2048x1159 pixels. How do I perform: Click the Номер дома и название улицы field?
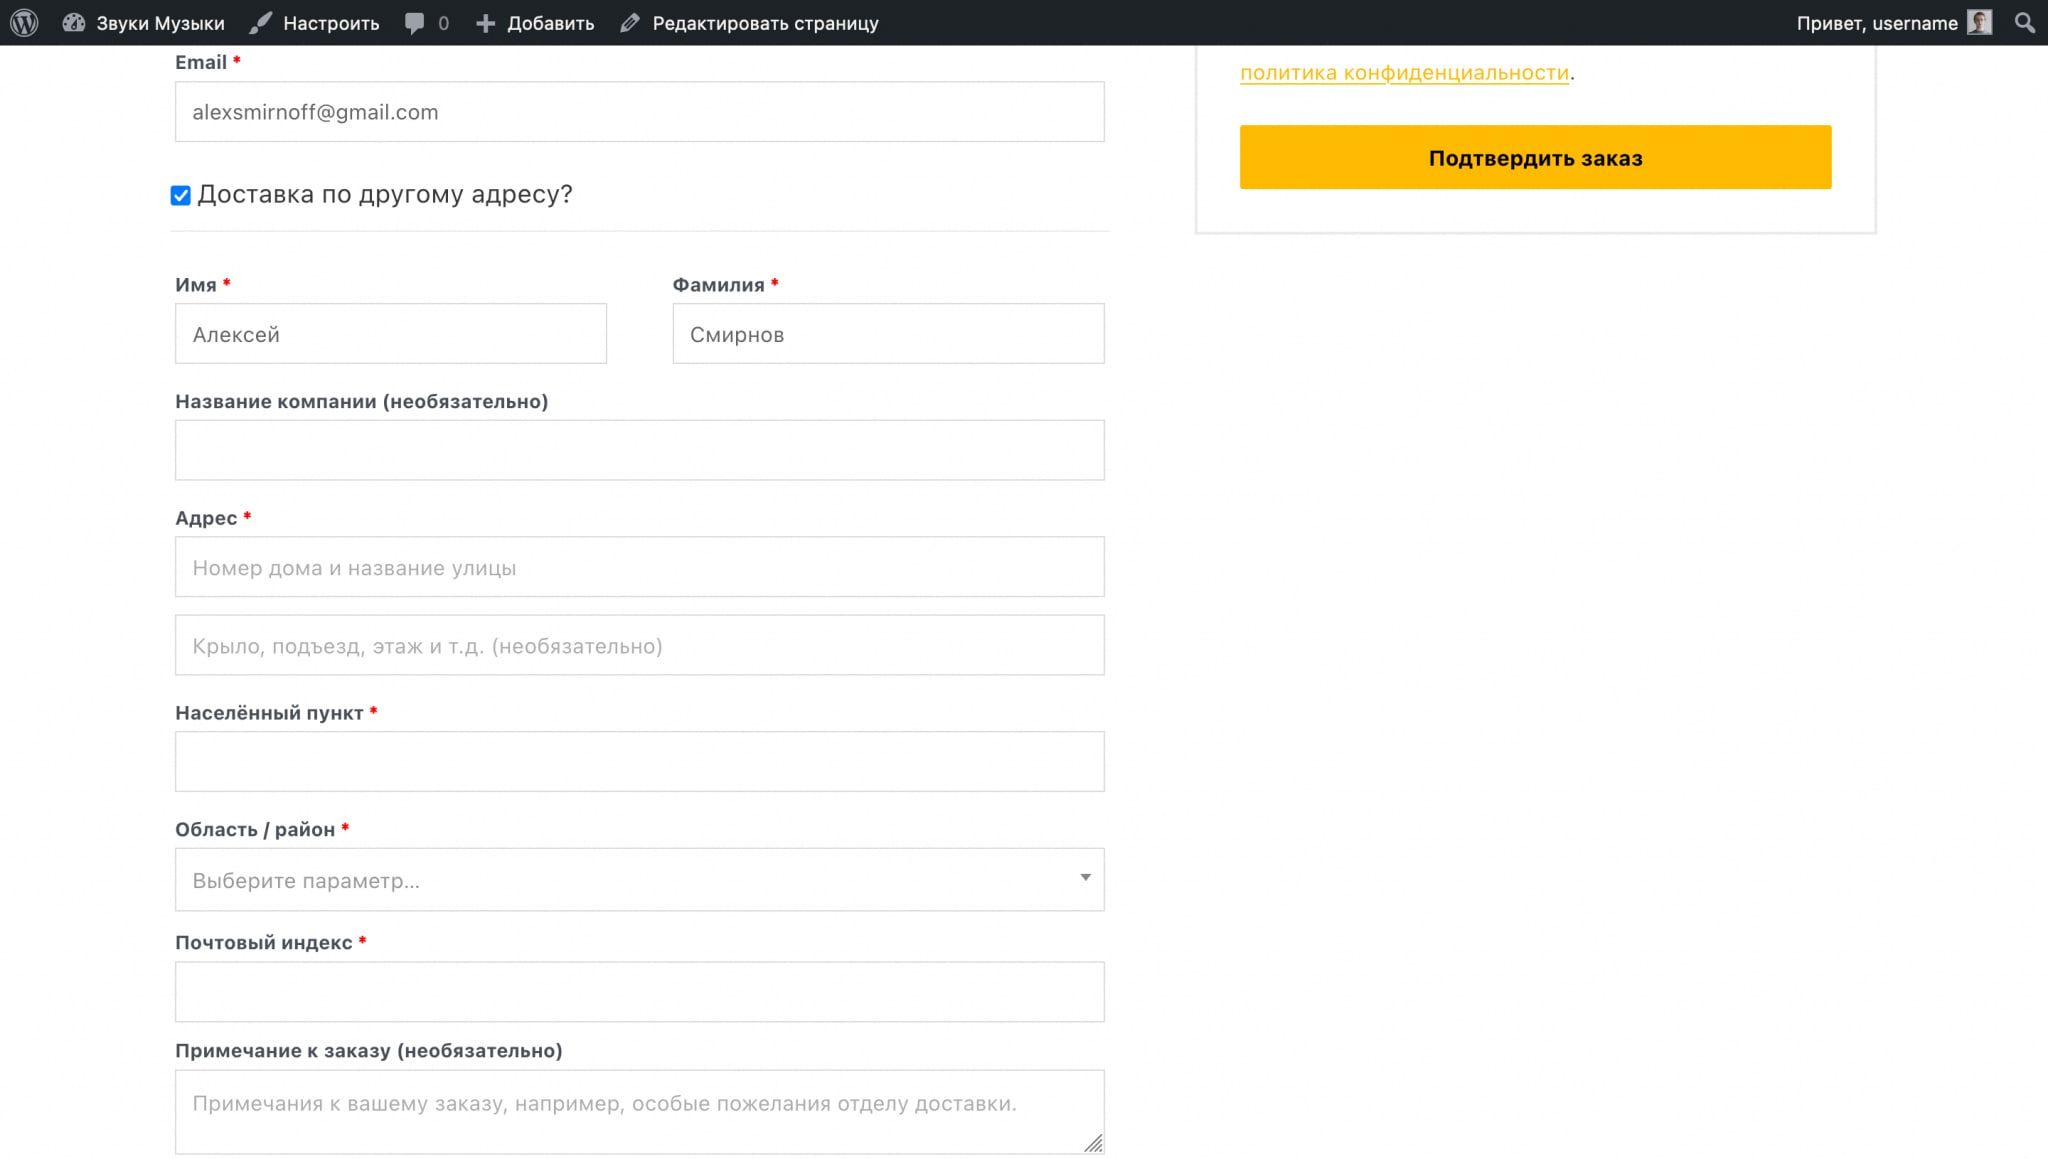coord(640,567)
